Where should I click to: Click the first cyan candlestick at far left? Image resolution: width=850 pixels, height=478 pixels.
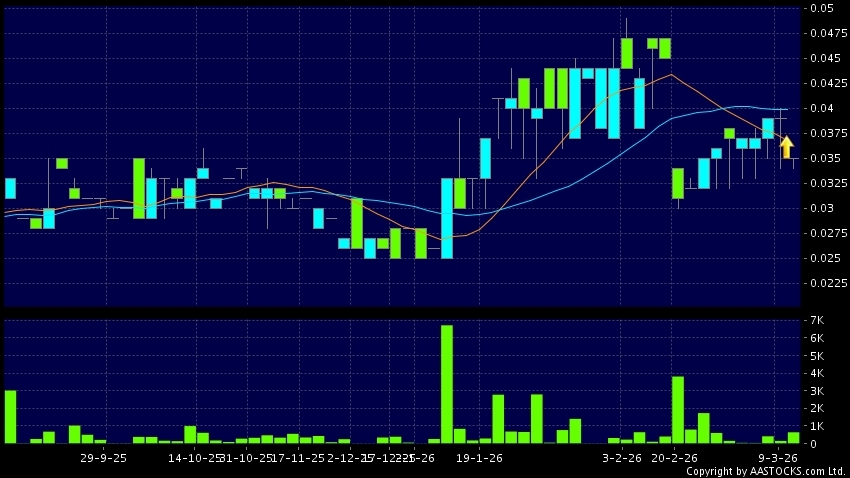click(x=10, y=189)
